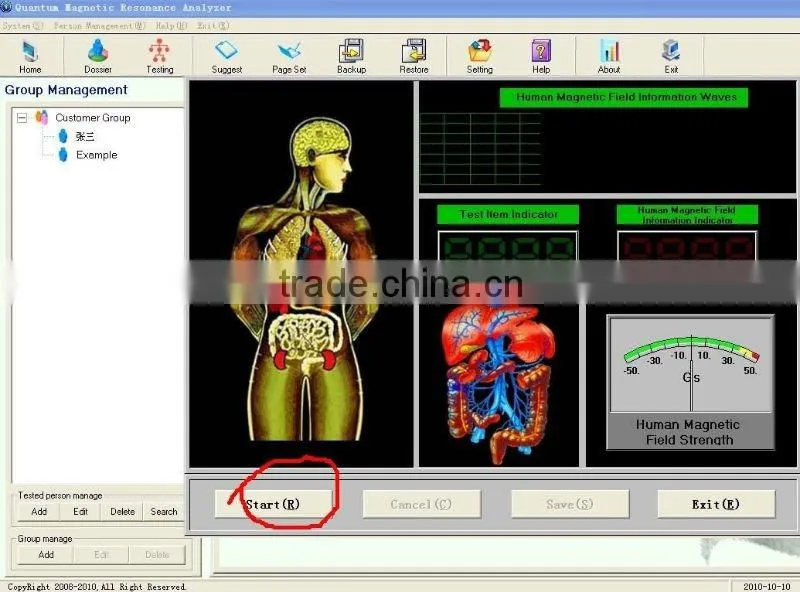Screen dimensions: 800x592
Task: Open the Help menu in menu bar
Action: pyautogui.click(x=171, y=25)
